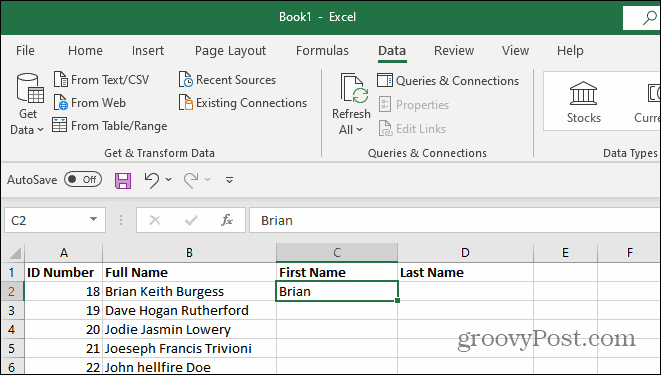Open the Page Layout tab
The image size is (661, 375).
point(230,51)
